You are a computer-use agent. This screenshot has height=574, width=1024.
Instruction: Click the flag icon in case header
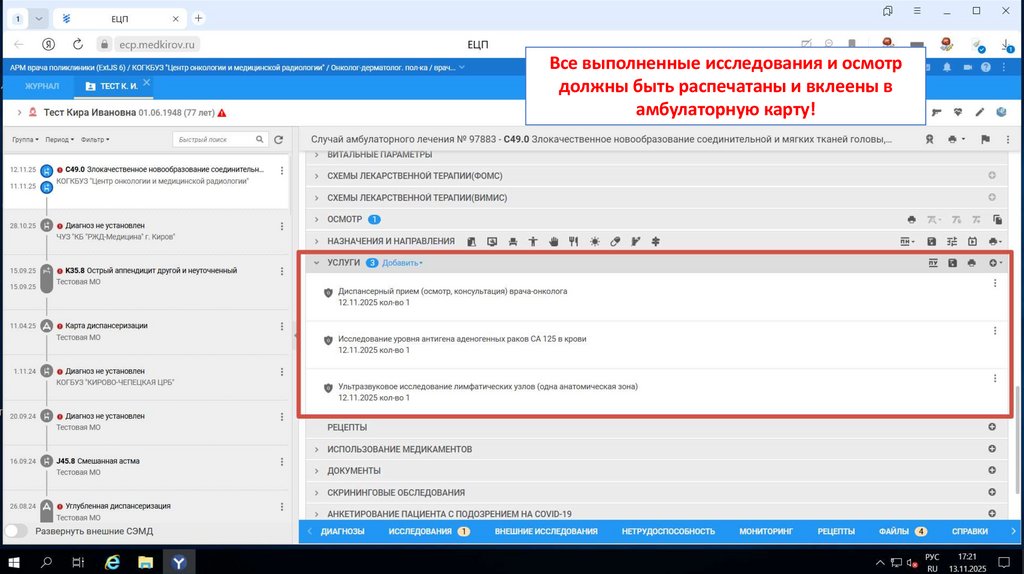coord(985,139)
